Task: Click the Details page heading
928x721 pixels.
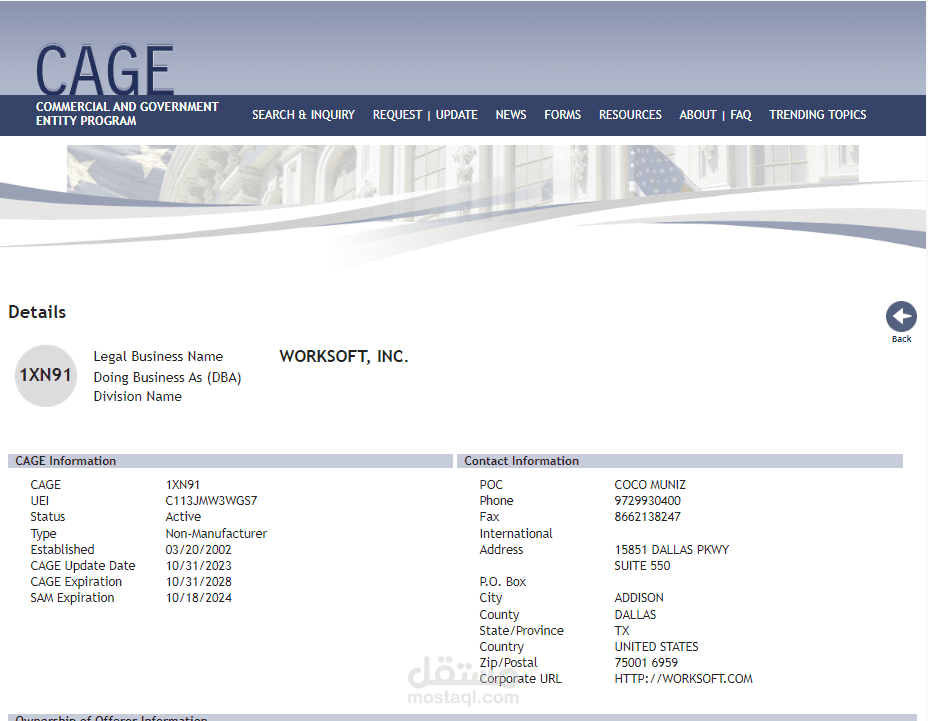Action: [37, 312]
